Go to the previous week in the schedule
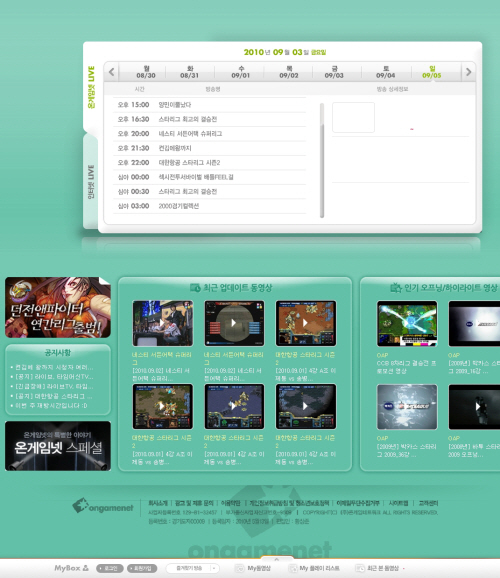This screenshot has width=500, height=578. pos(112,72)
